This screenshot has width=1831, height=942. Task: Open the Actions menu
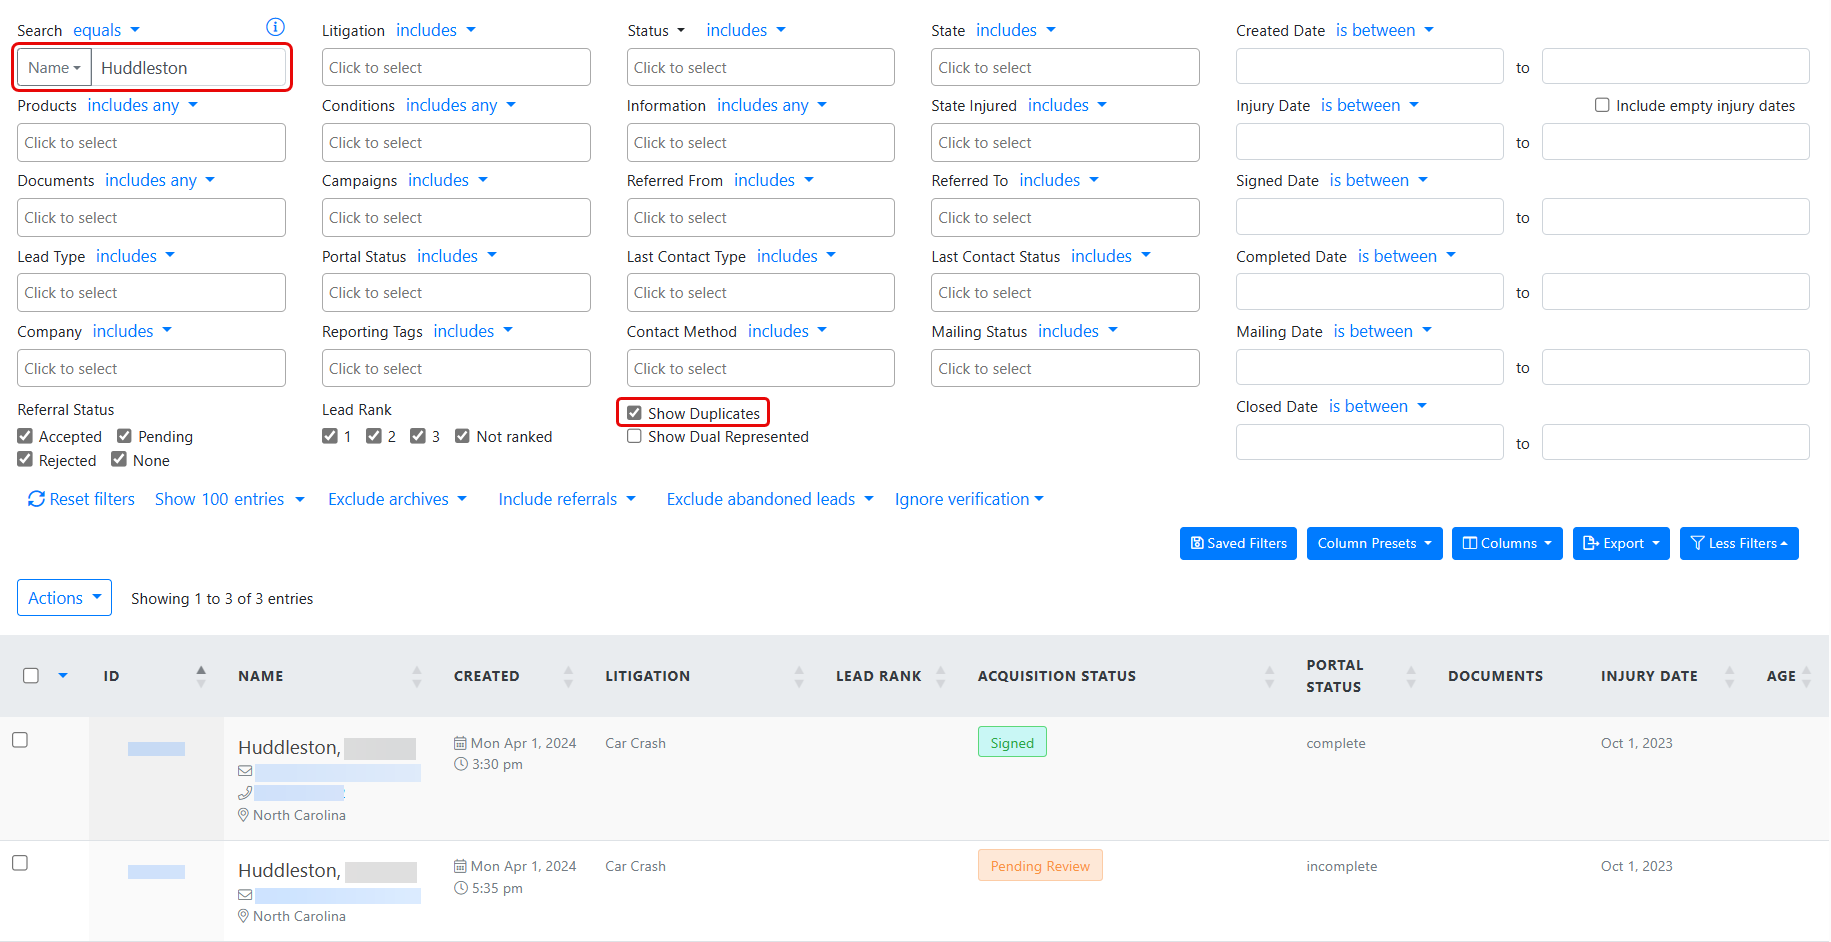[x=64, y=598]
